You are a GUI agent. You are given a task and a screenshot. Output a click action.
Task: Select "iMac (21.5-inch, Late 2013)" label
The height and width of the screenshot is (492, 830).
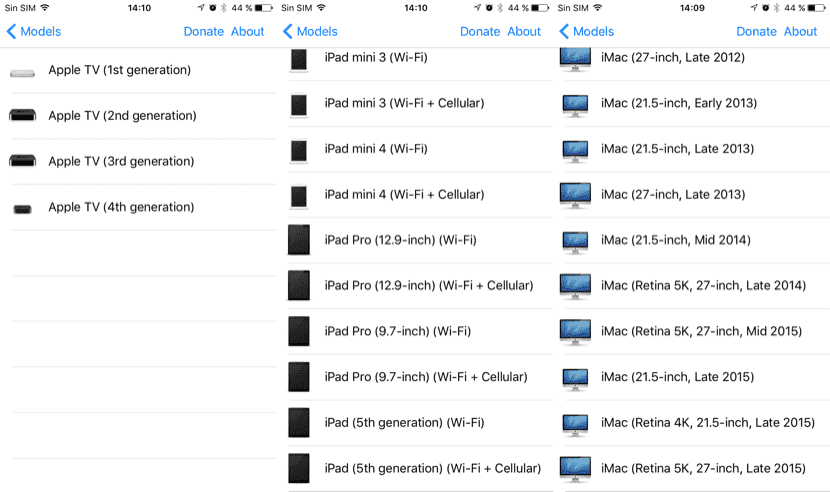[678, 149]
